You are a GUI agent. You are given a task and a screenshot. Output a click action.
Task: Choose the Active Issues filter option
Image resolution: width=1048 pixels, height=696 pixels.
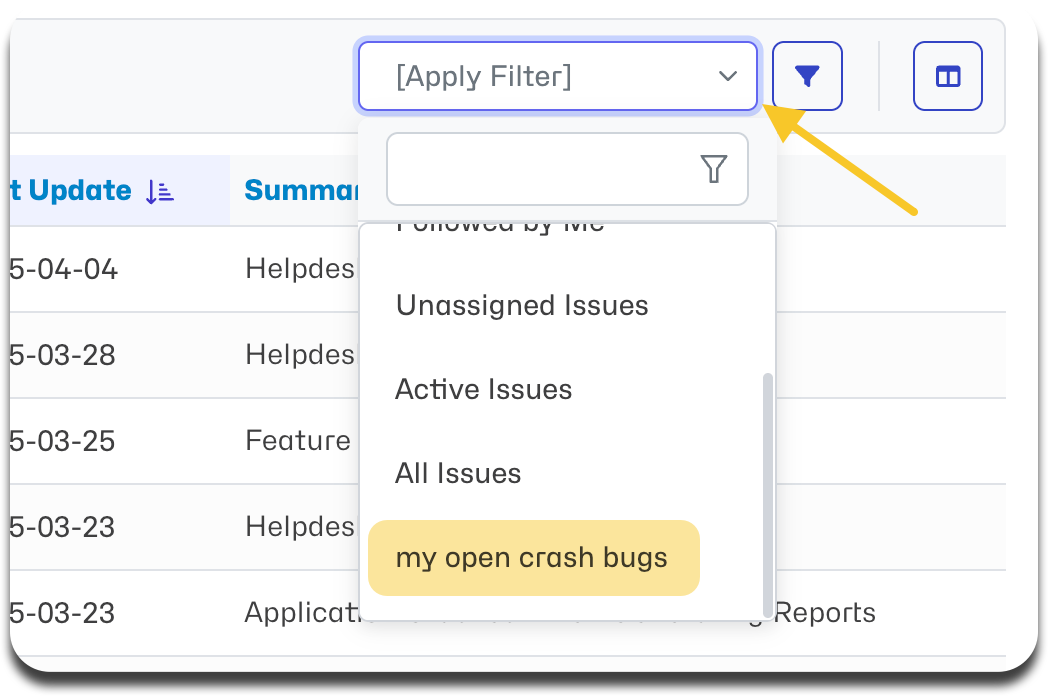pos(483,389)
